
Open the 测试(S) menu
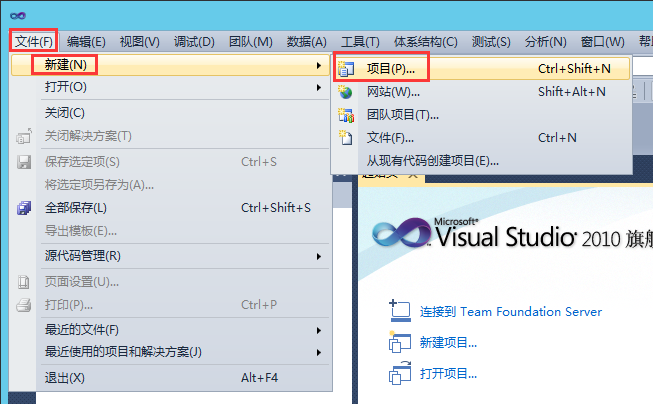point(491,42)
